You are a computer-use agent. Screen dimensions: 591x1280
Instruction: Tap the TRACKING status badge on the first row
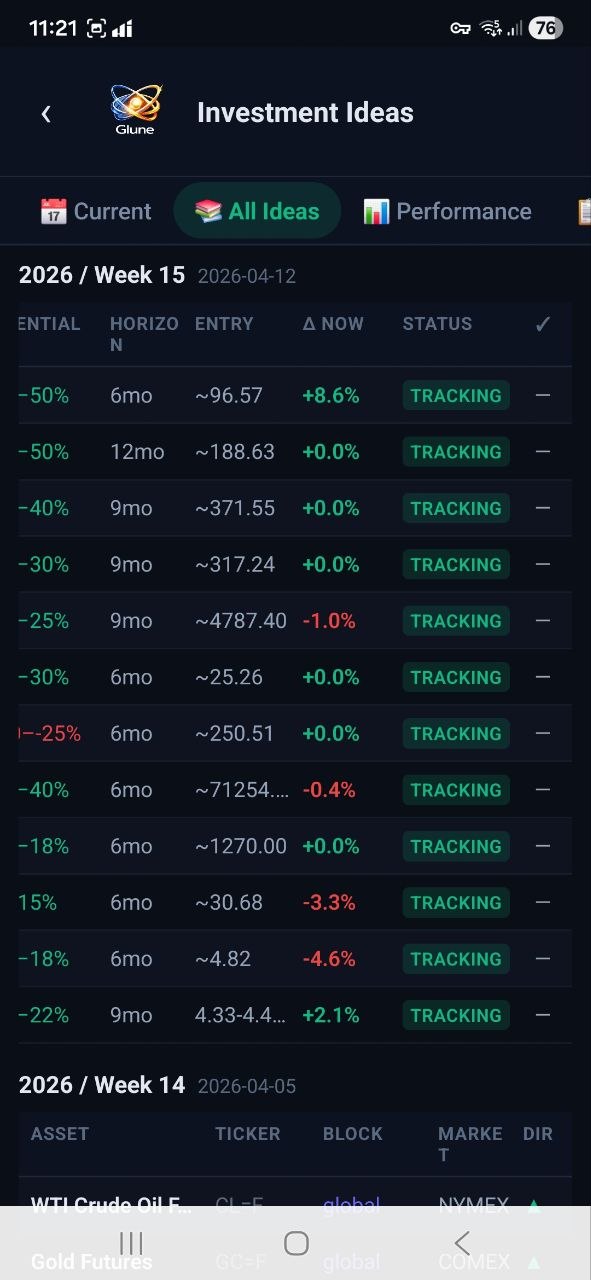[456, 395]
